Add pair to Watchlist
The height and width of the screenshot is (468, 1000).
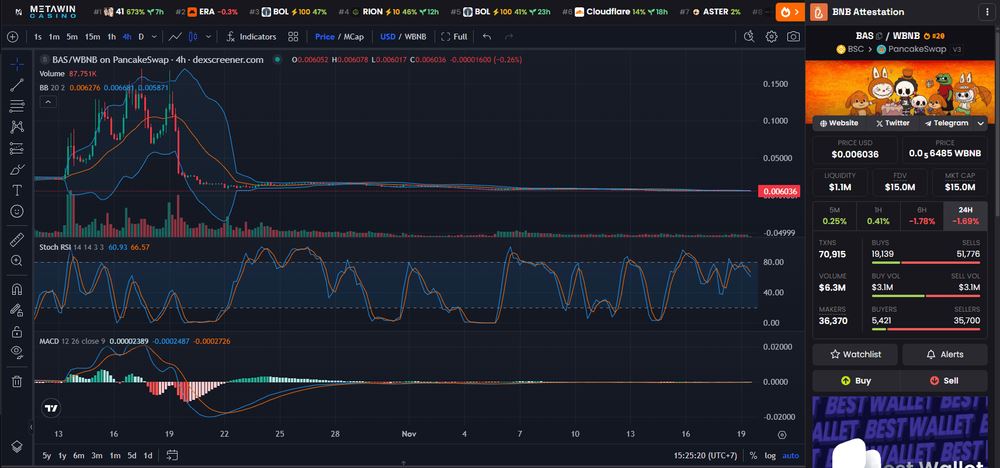[x=855, y=355]
